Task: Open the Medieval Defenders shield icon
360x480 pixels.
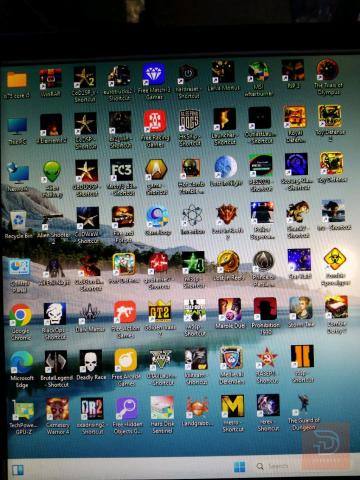Action: 231,357
